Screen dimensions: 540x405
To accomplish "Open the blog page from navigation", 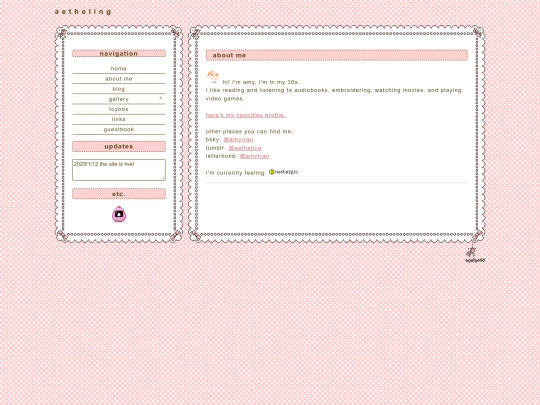I will pyautogui.click(x=118, y=89).
